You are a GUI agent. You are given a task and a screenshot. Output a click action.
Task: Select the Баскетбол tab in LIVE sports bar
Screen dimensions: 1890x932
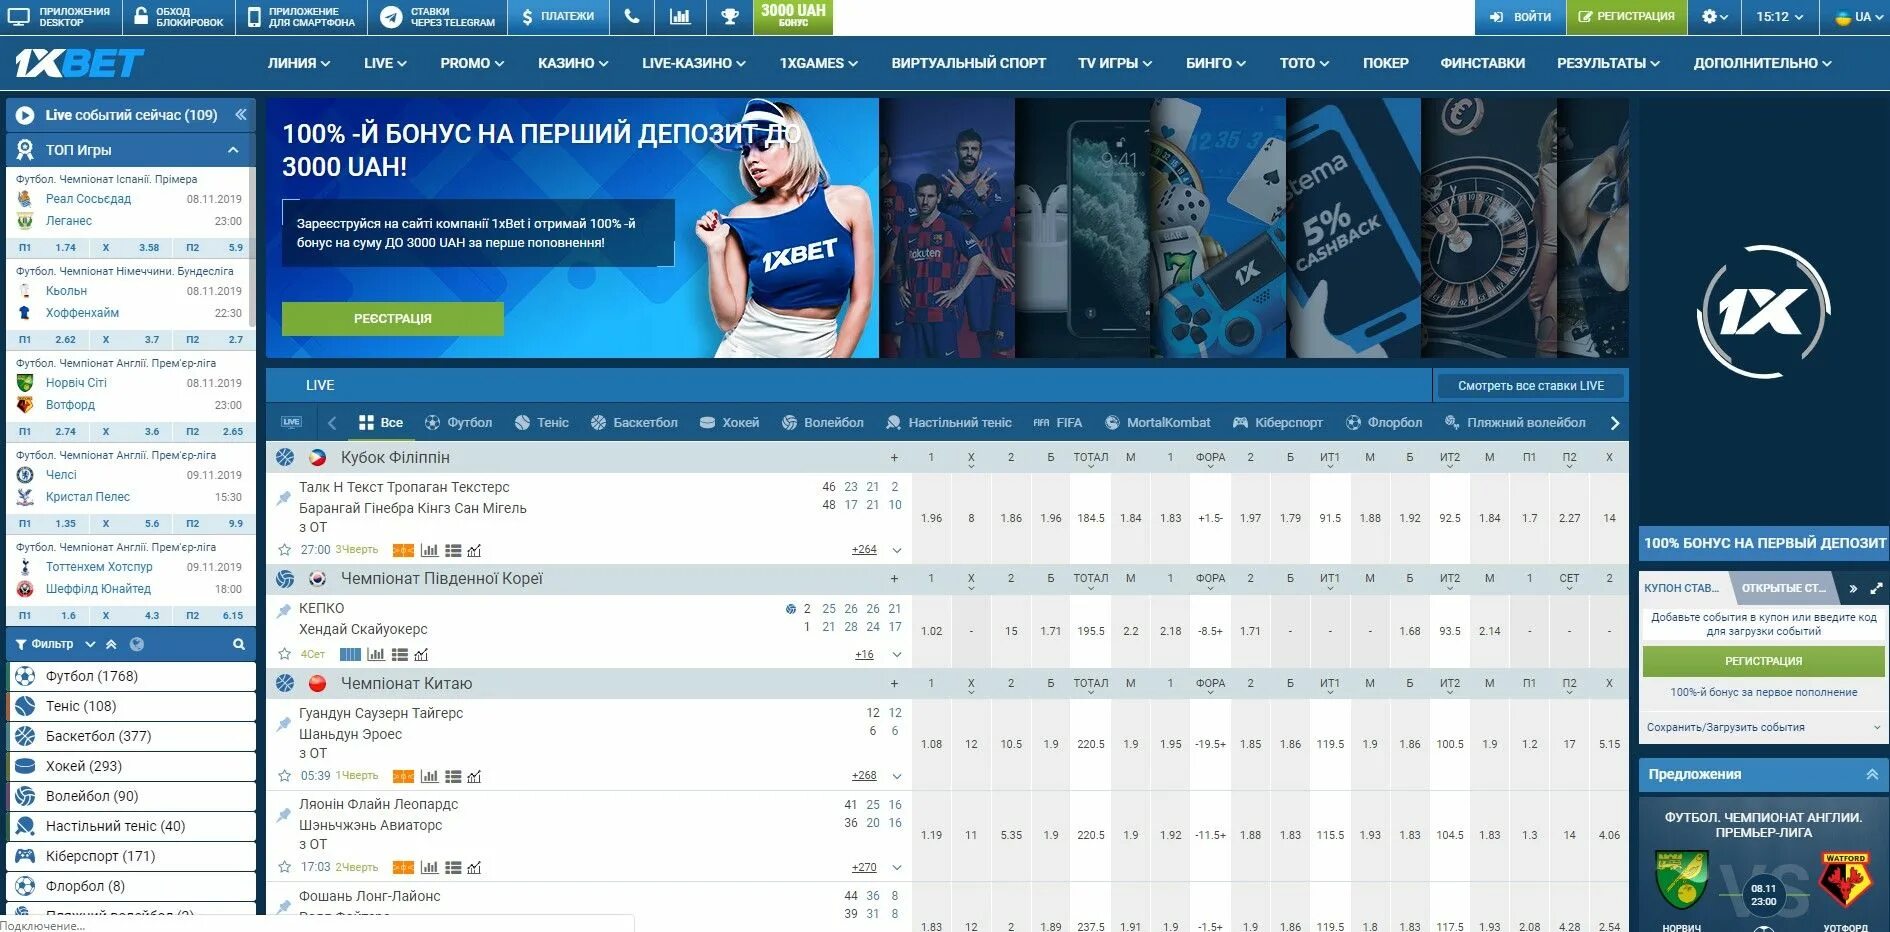point(634,423)
